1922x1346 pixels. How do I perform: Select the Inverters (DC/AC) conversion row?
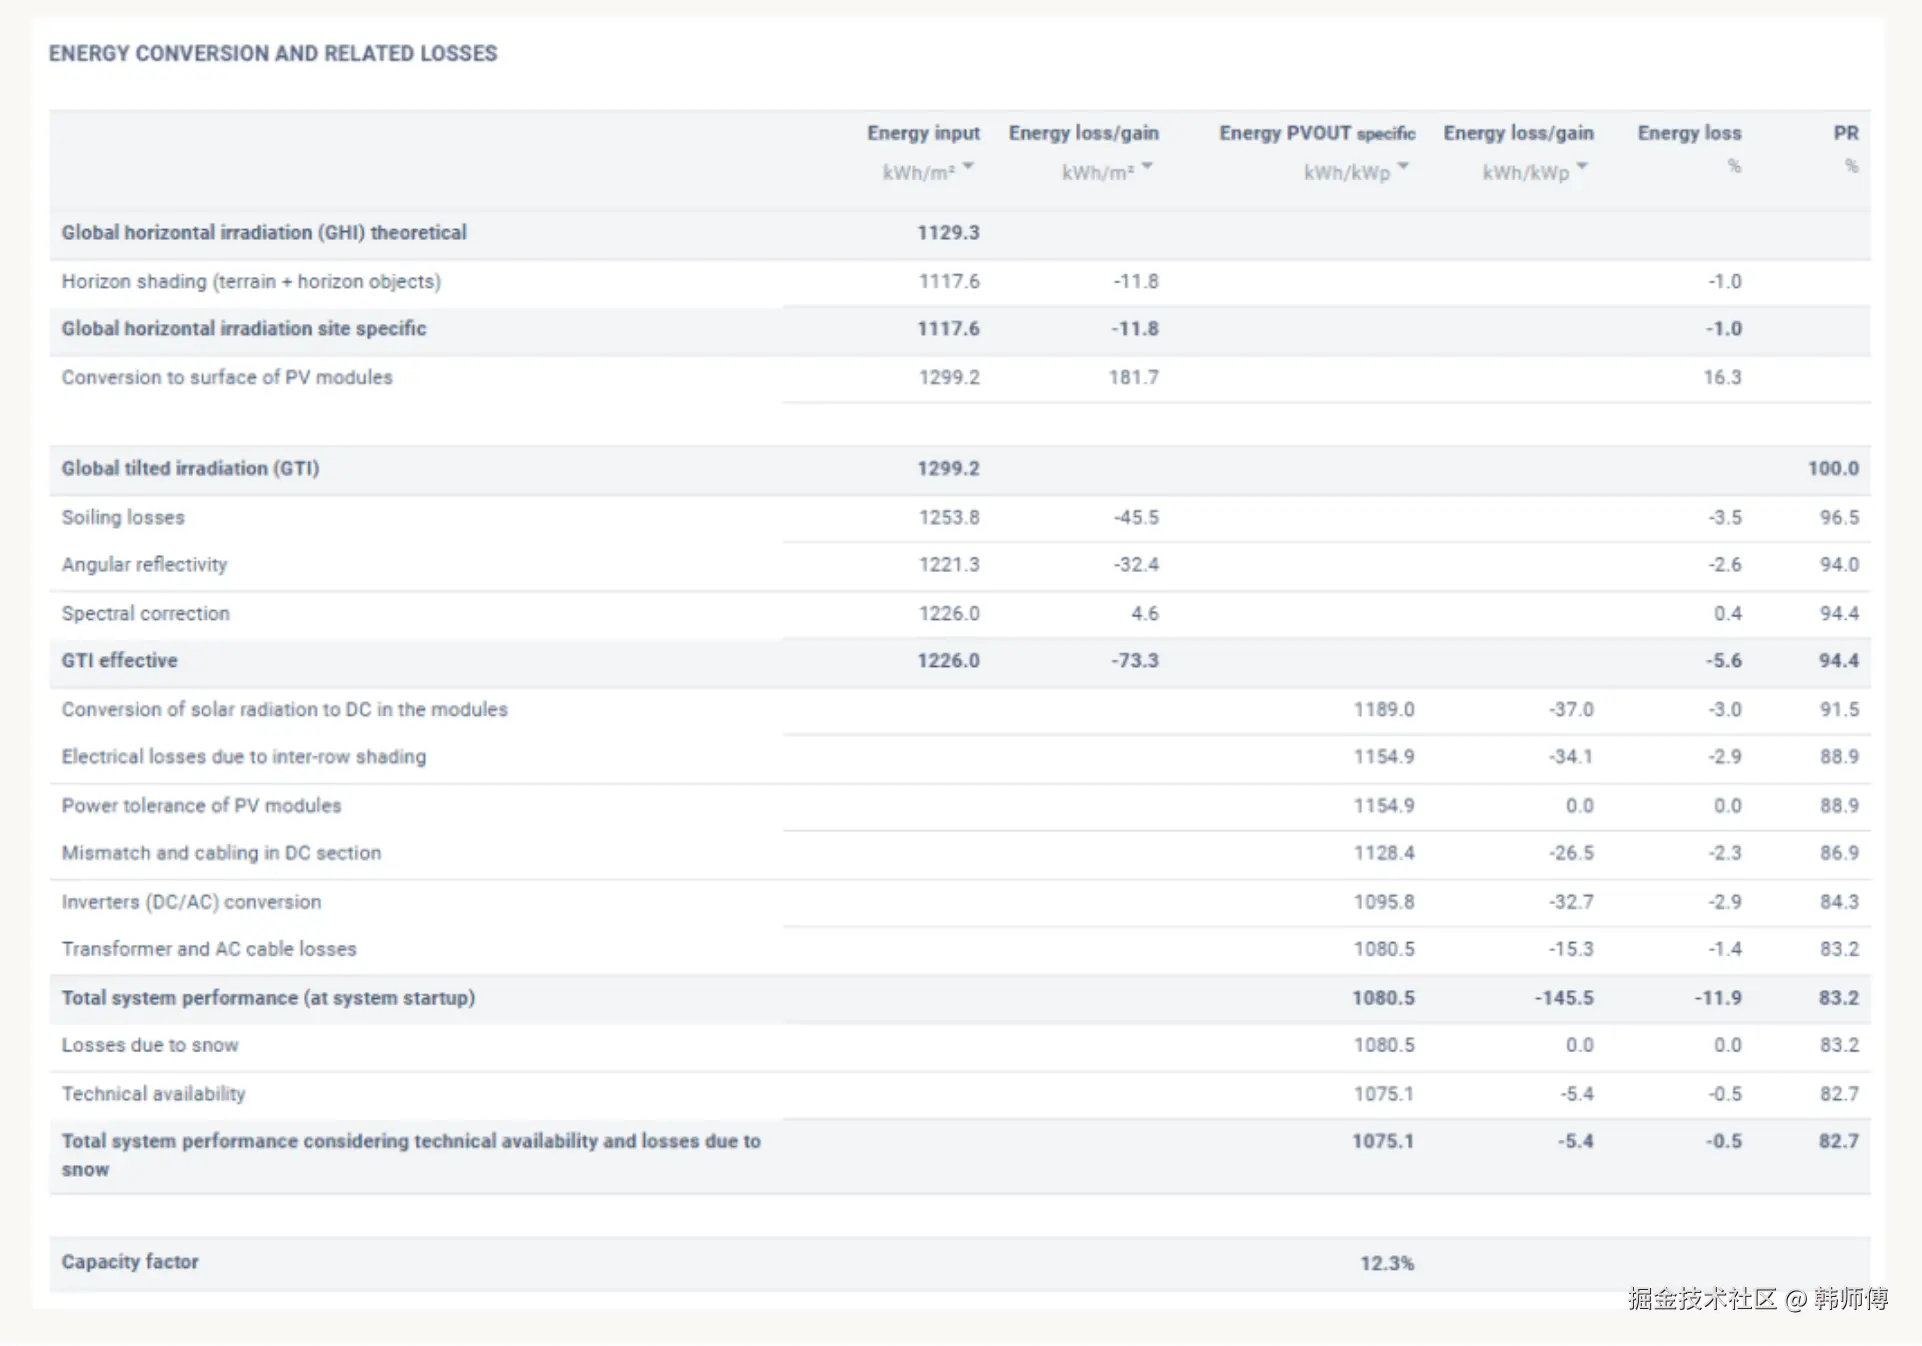pos(191,901)
